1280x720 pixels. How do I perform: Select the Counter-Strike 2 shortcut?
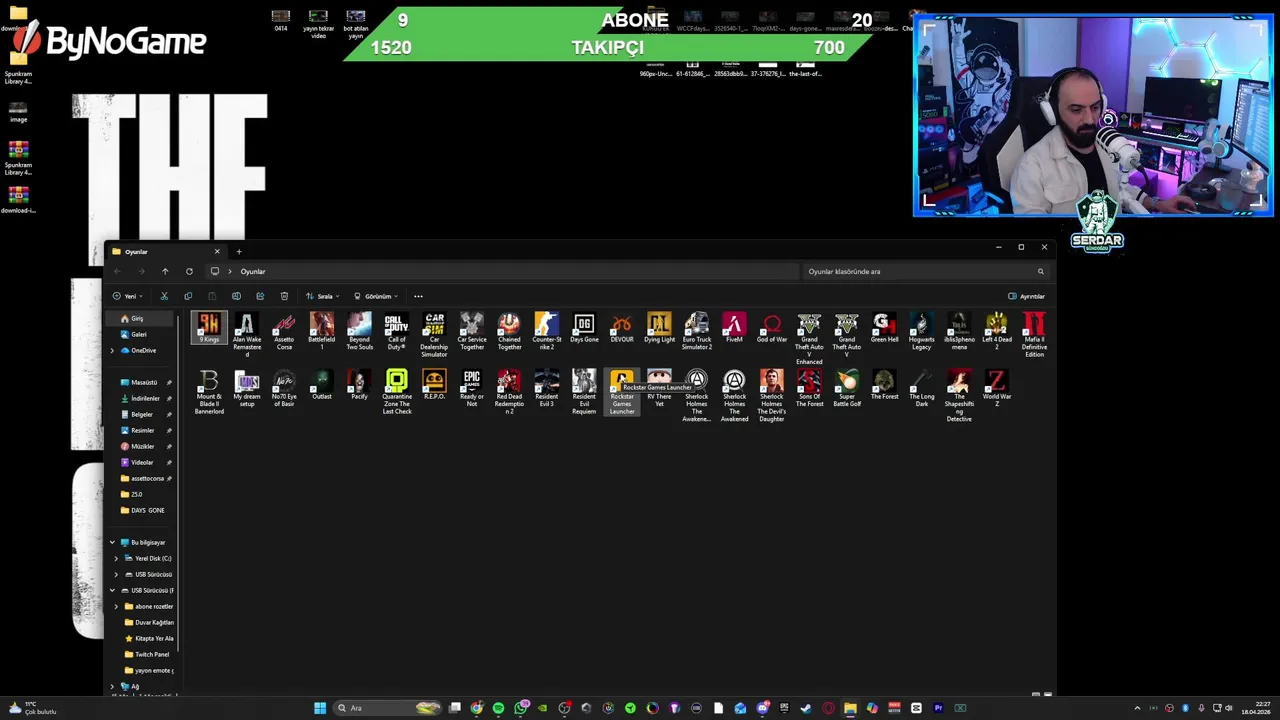(546, 332)
